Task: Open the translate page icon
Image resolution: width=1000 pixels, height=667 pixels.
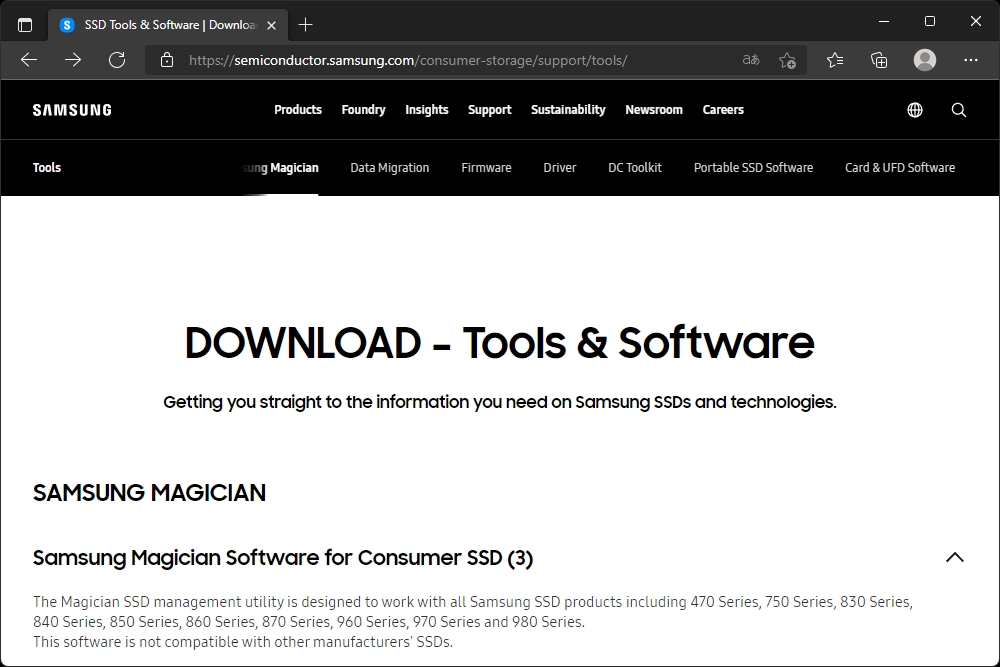Action: point(751,60)
